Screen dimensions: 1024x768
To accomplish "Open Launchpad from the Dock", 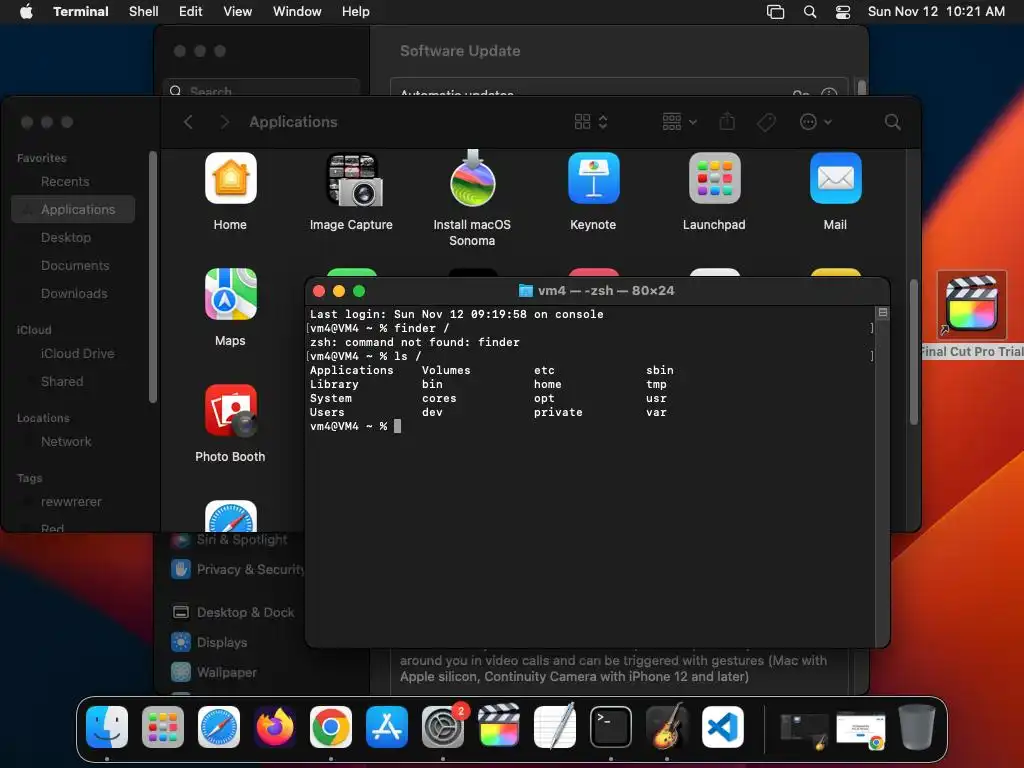I will click(163, 727).
